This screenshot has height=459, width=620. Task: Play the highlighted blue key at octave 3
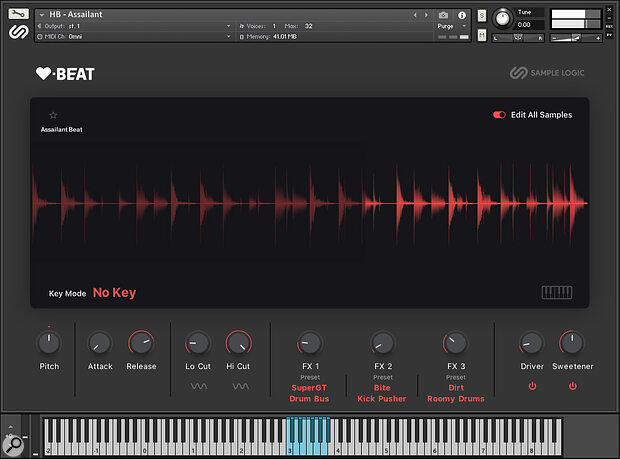pos(290,439)
